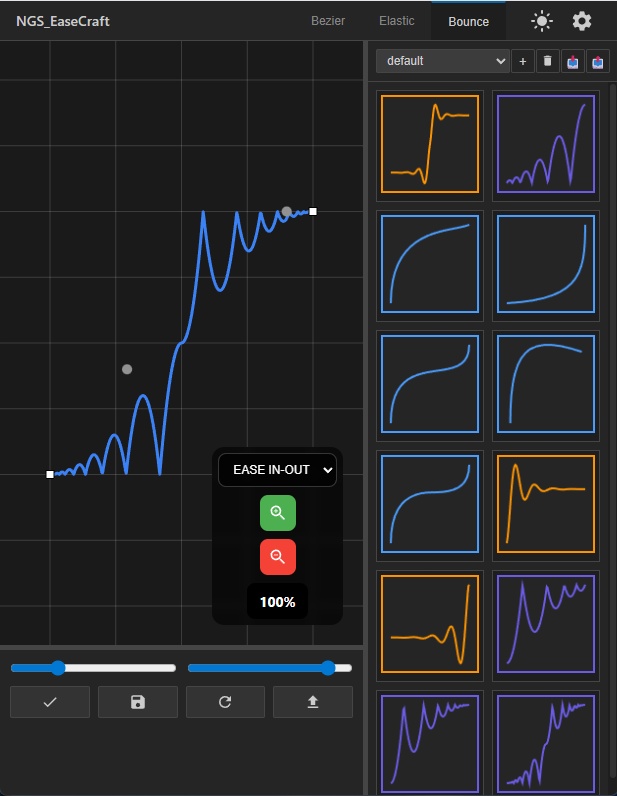The height and width of the screenshot is (796, 617).
Task: Adjust the right bounce slider handle
Action: point(328,668)
